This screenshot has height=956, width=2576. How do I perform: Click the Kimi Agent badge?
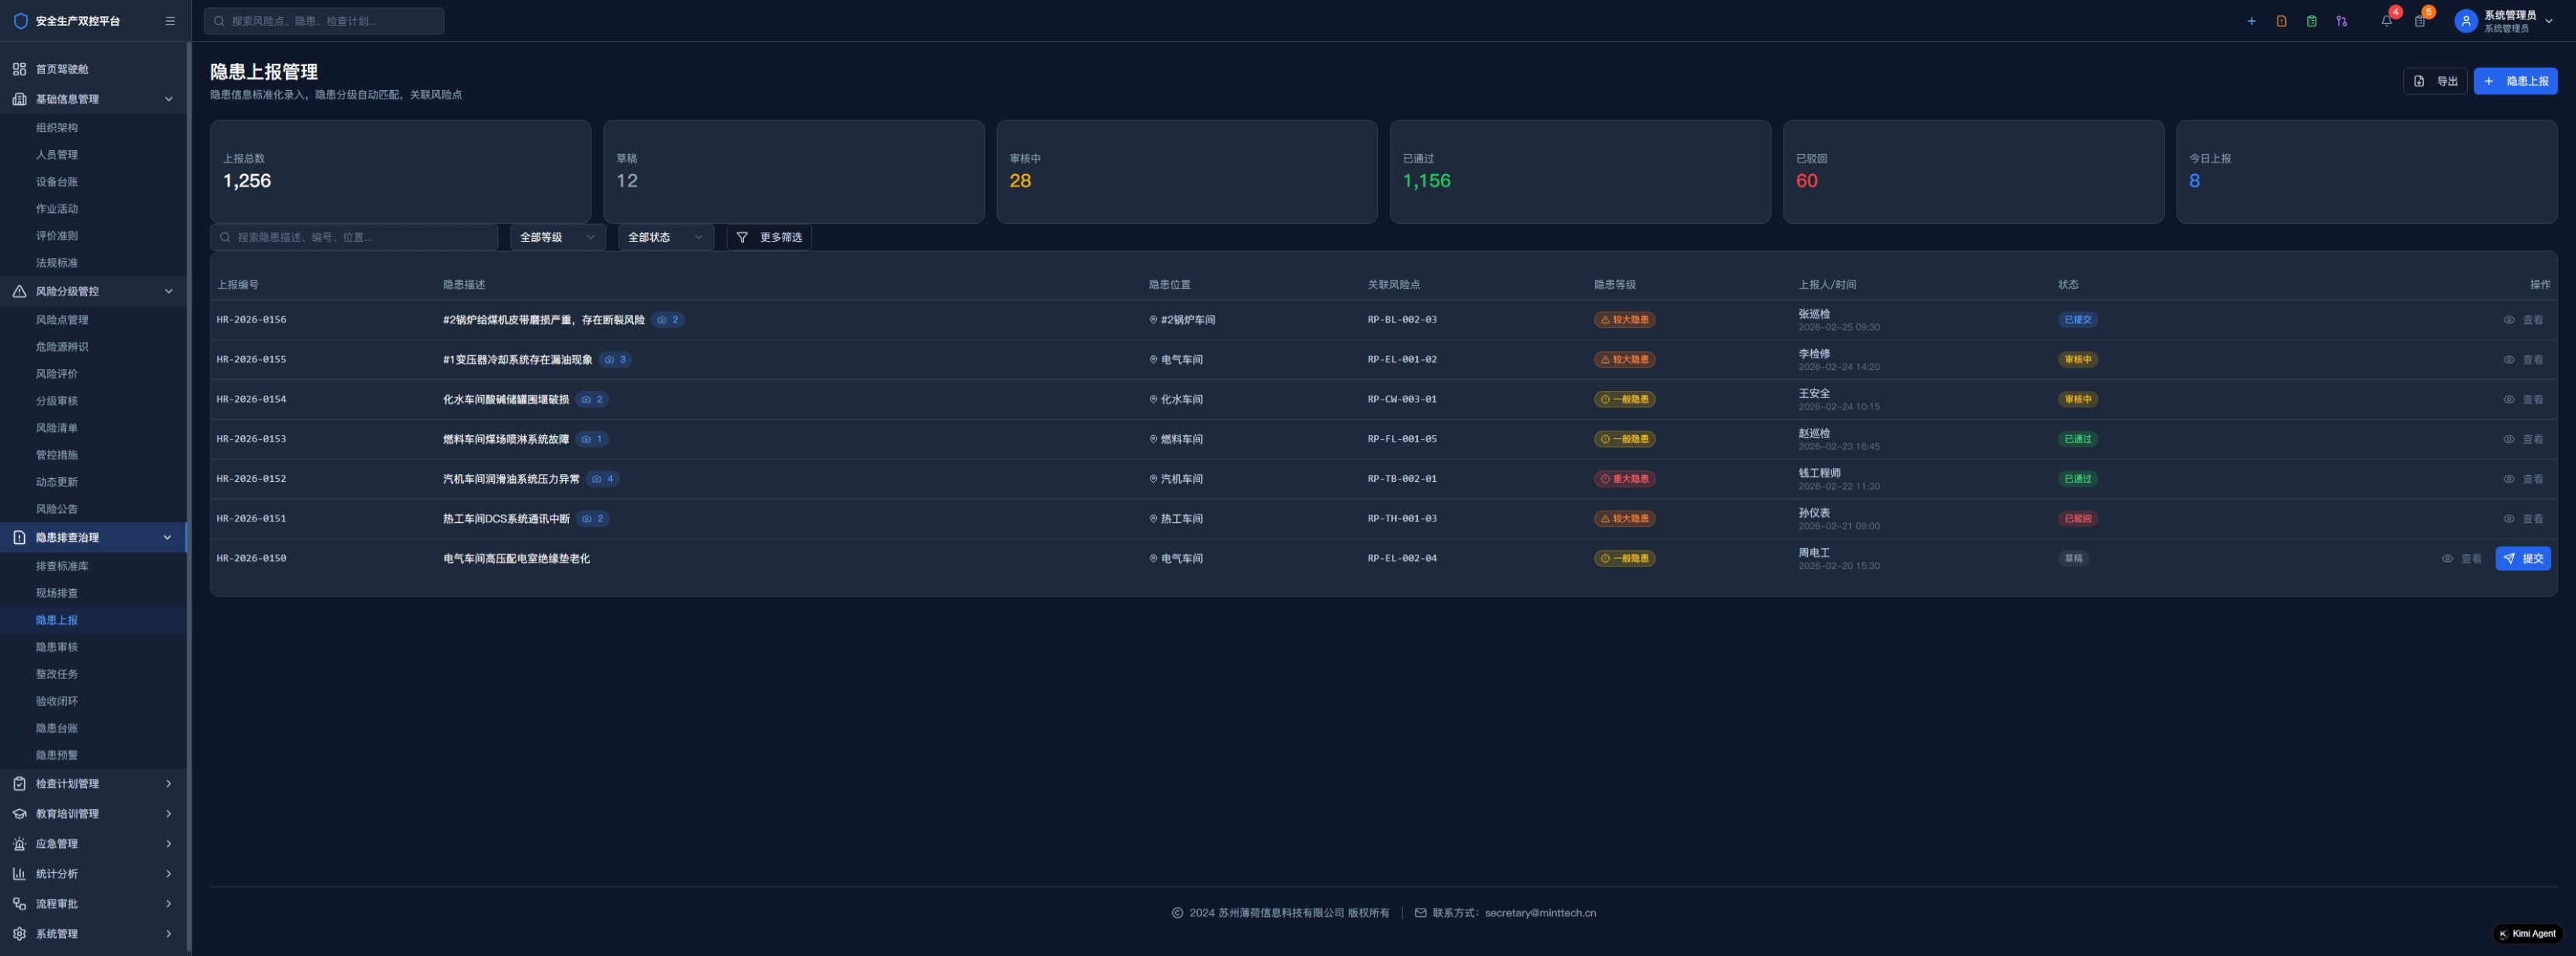[x=2527, y=934]
